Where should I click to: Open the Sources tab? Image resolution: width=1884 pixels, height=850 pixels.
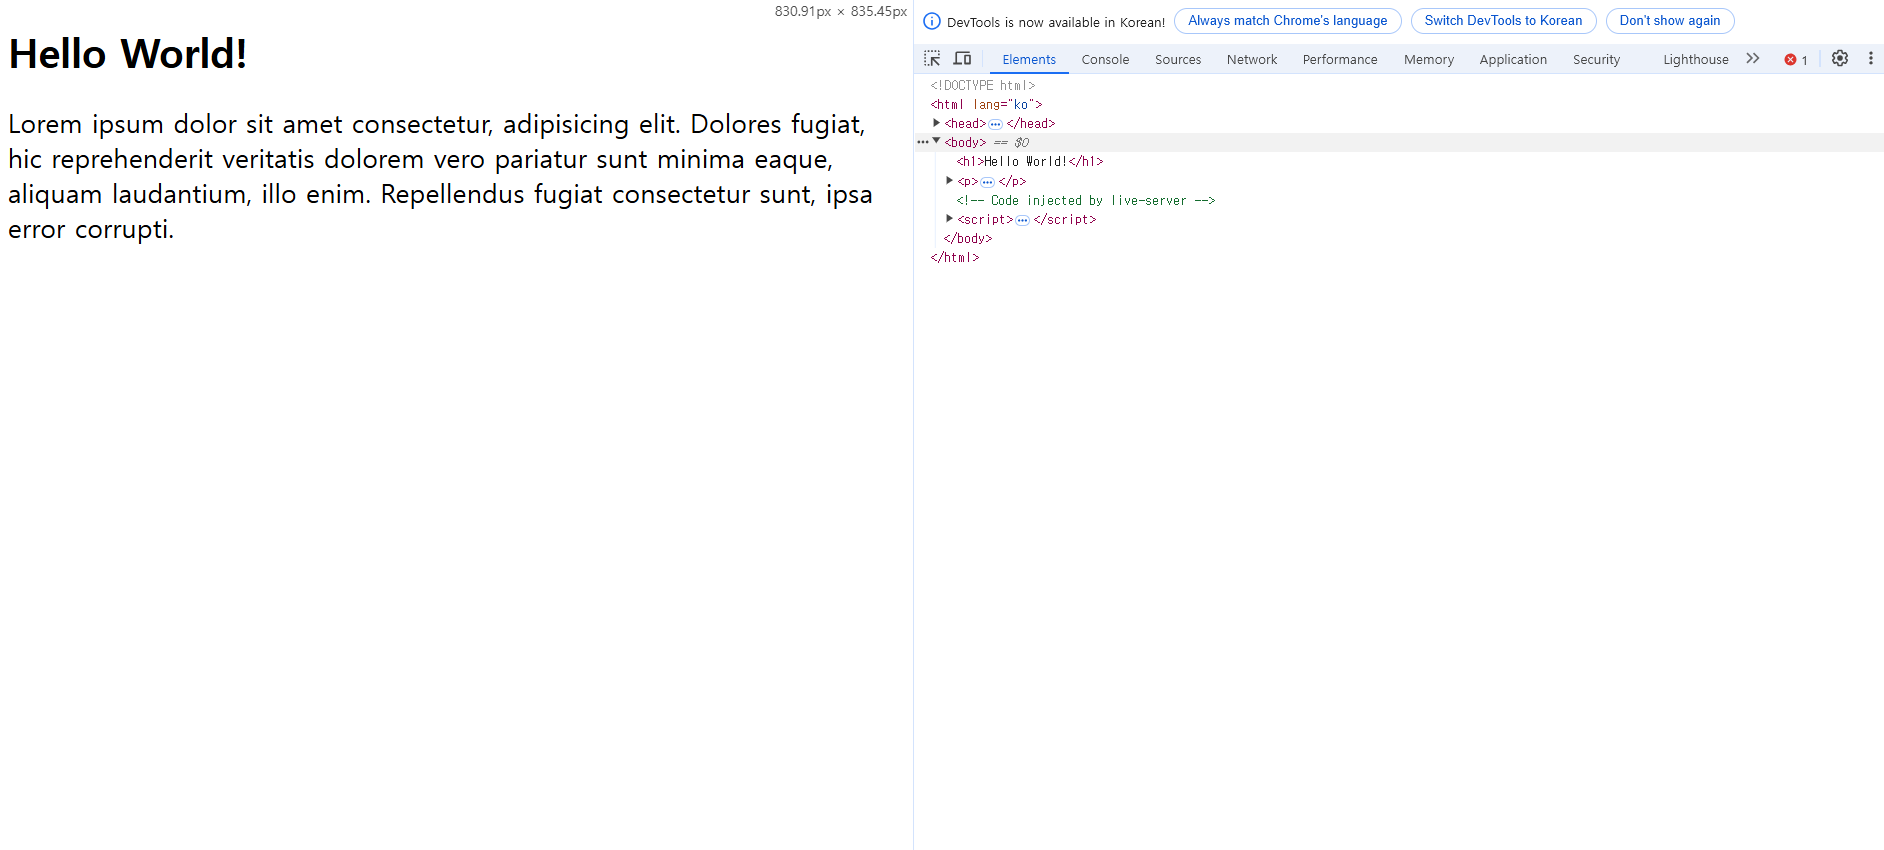pos(1178,60)
